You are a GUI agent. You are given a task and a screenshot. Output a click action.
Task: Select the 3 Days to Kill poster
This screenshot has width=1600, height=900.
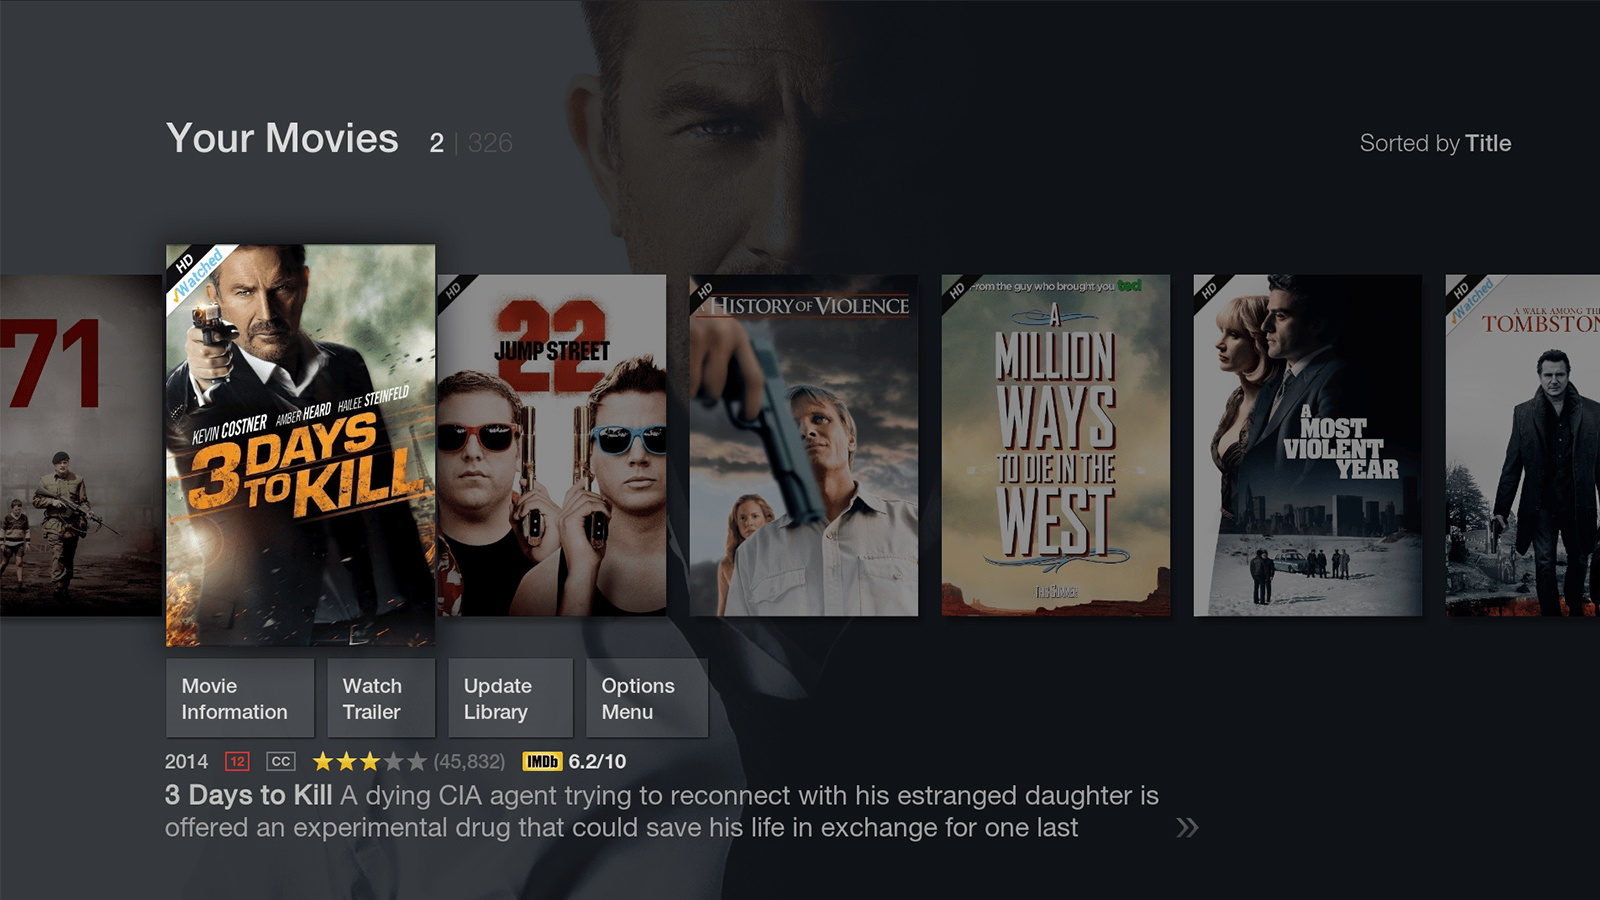(300, 445)
